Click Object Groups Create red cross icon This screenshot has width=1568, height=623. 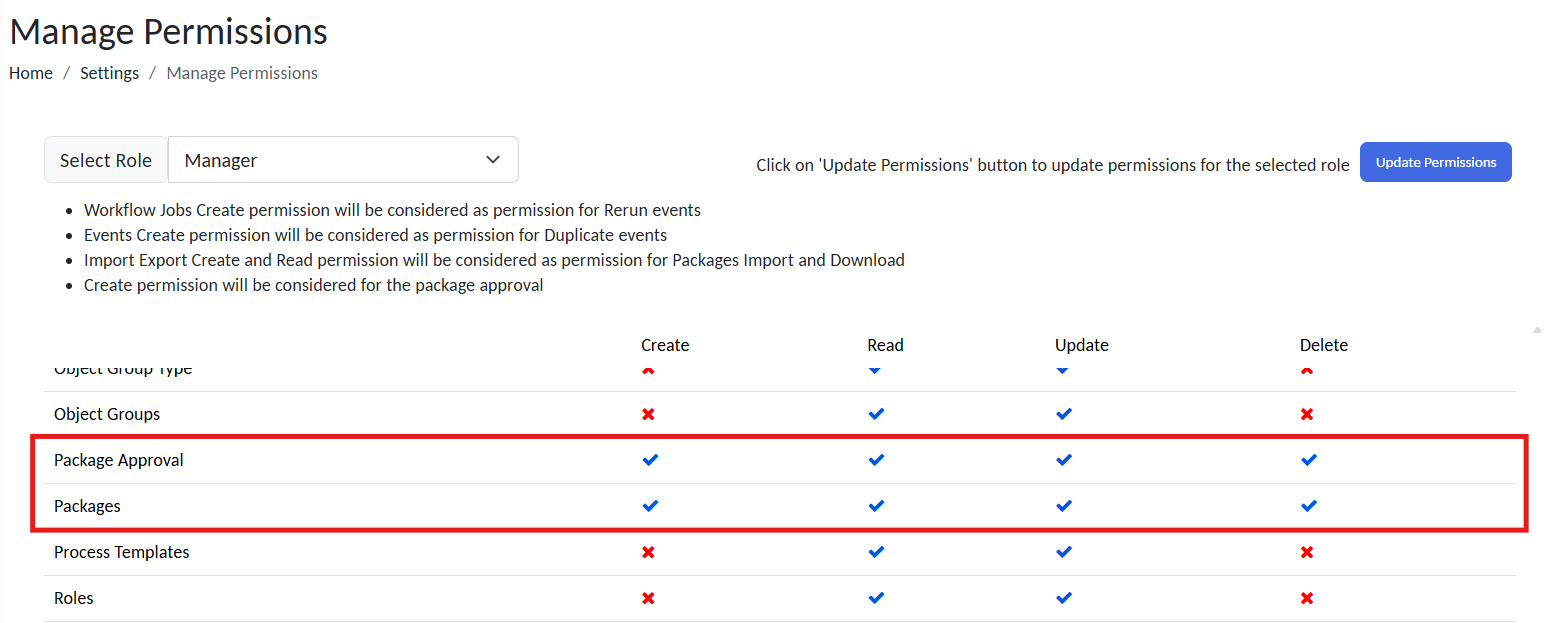[648, 414]
